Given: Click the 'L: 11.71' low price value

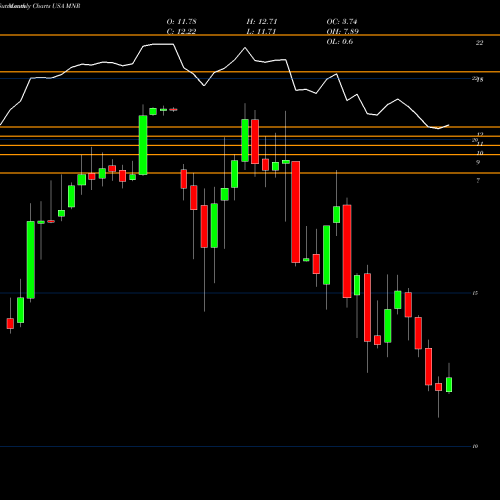Looking at the screenshot, I should click(261, 32).
